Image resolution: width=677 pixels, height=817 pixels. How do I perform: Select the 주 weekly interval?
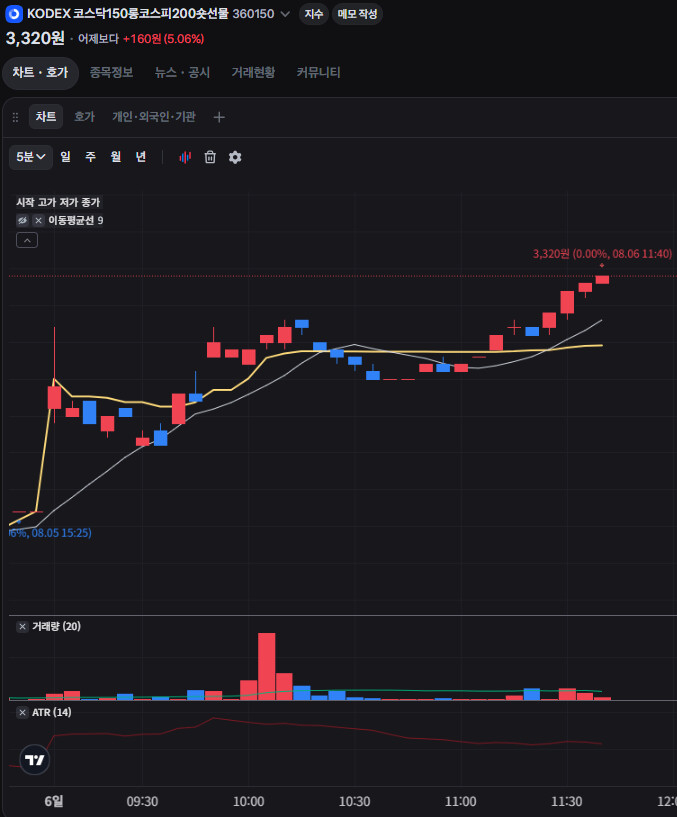pos(91,157)
